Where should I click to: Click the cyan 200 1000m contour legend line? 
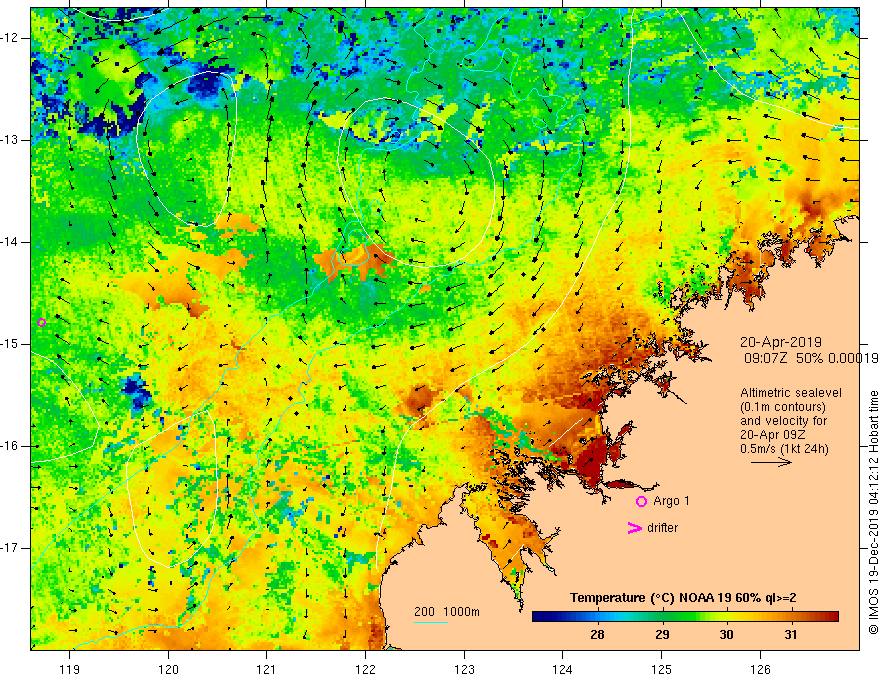(x=430, y=622)
